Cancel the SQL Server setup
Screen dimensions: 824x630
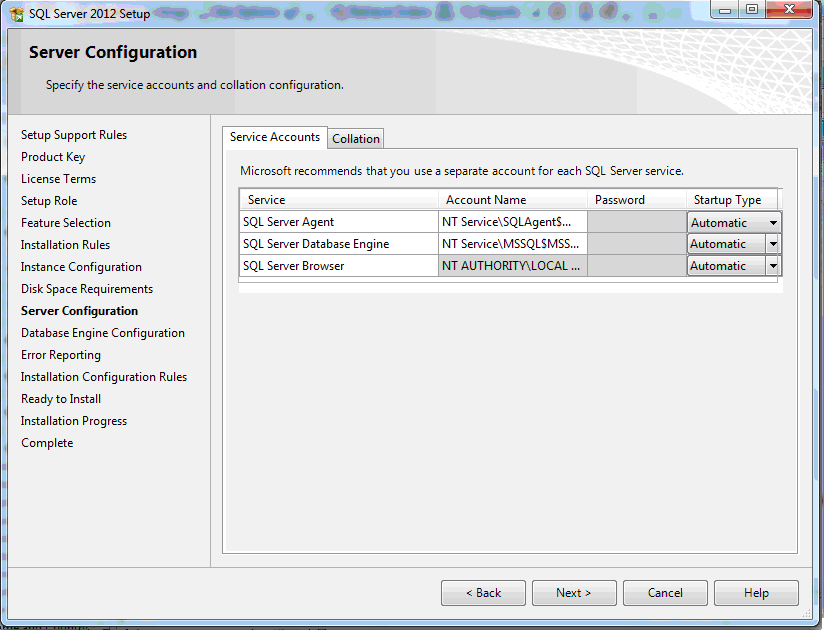(665, 593)
